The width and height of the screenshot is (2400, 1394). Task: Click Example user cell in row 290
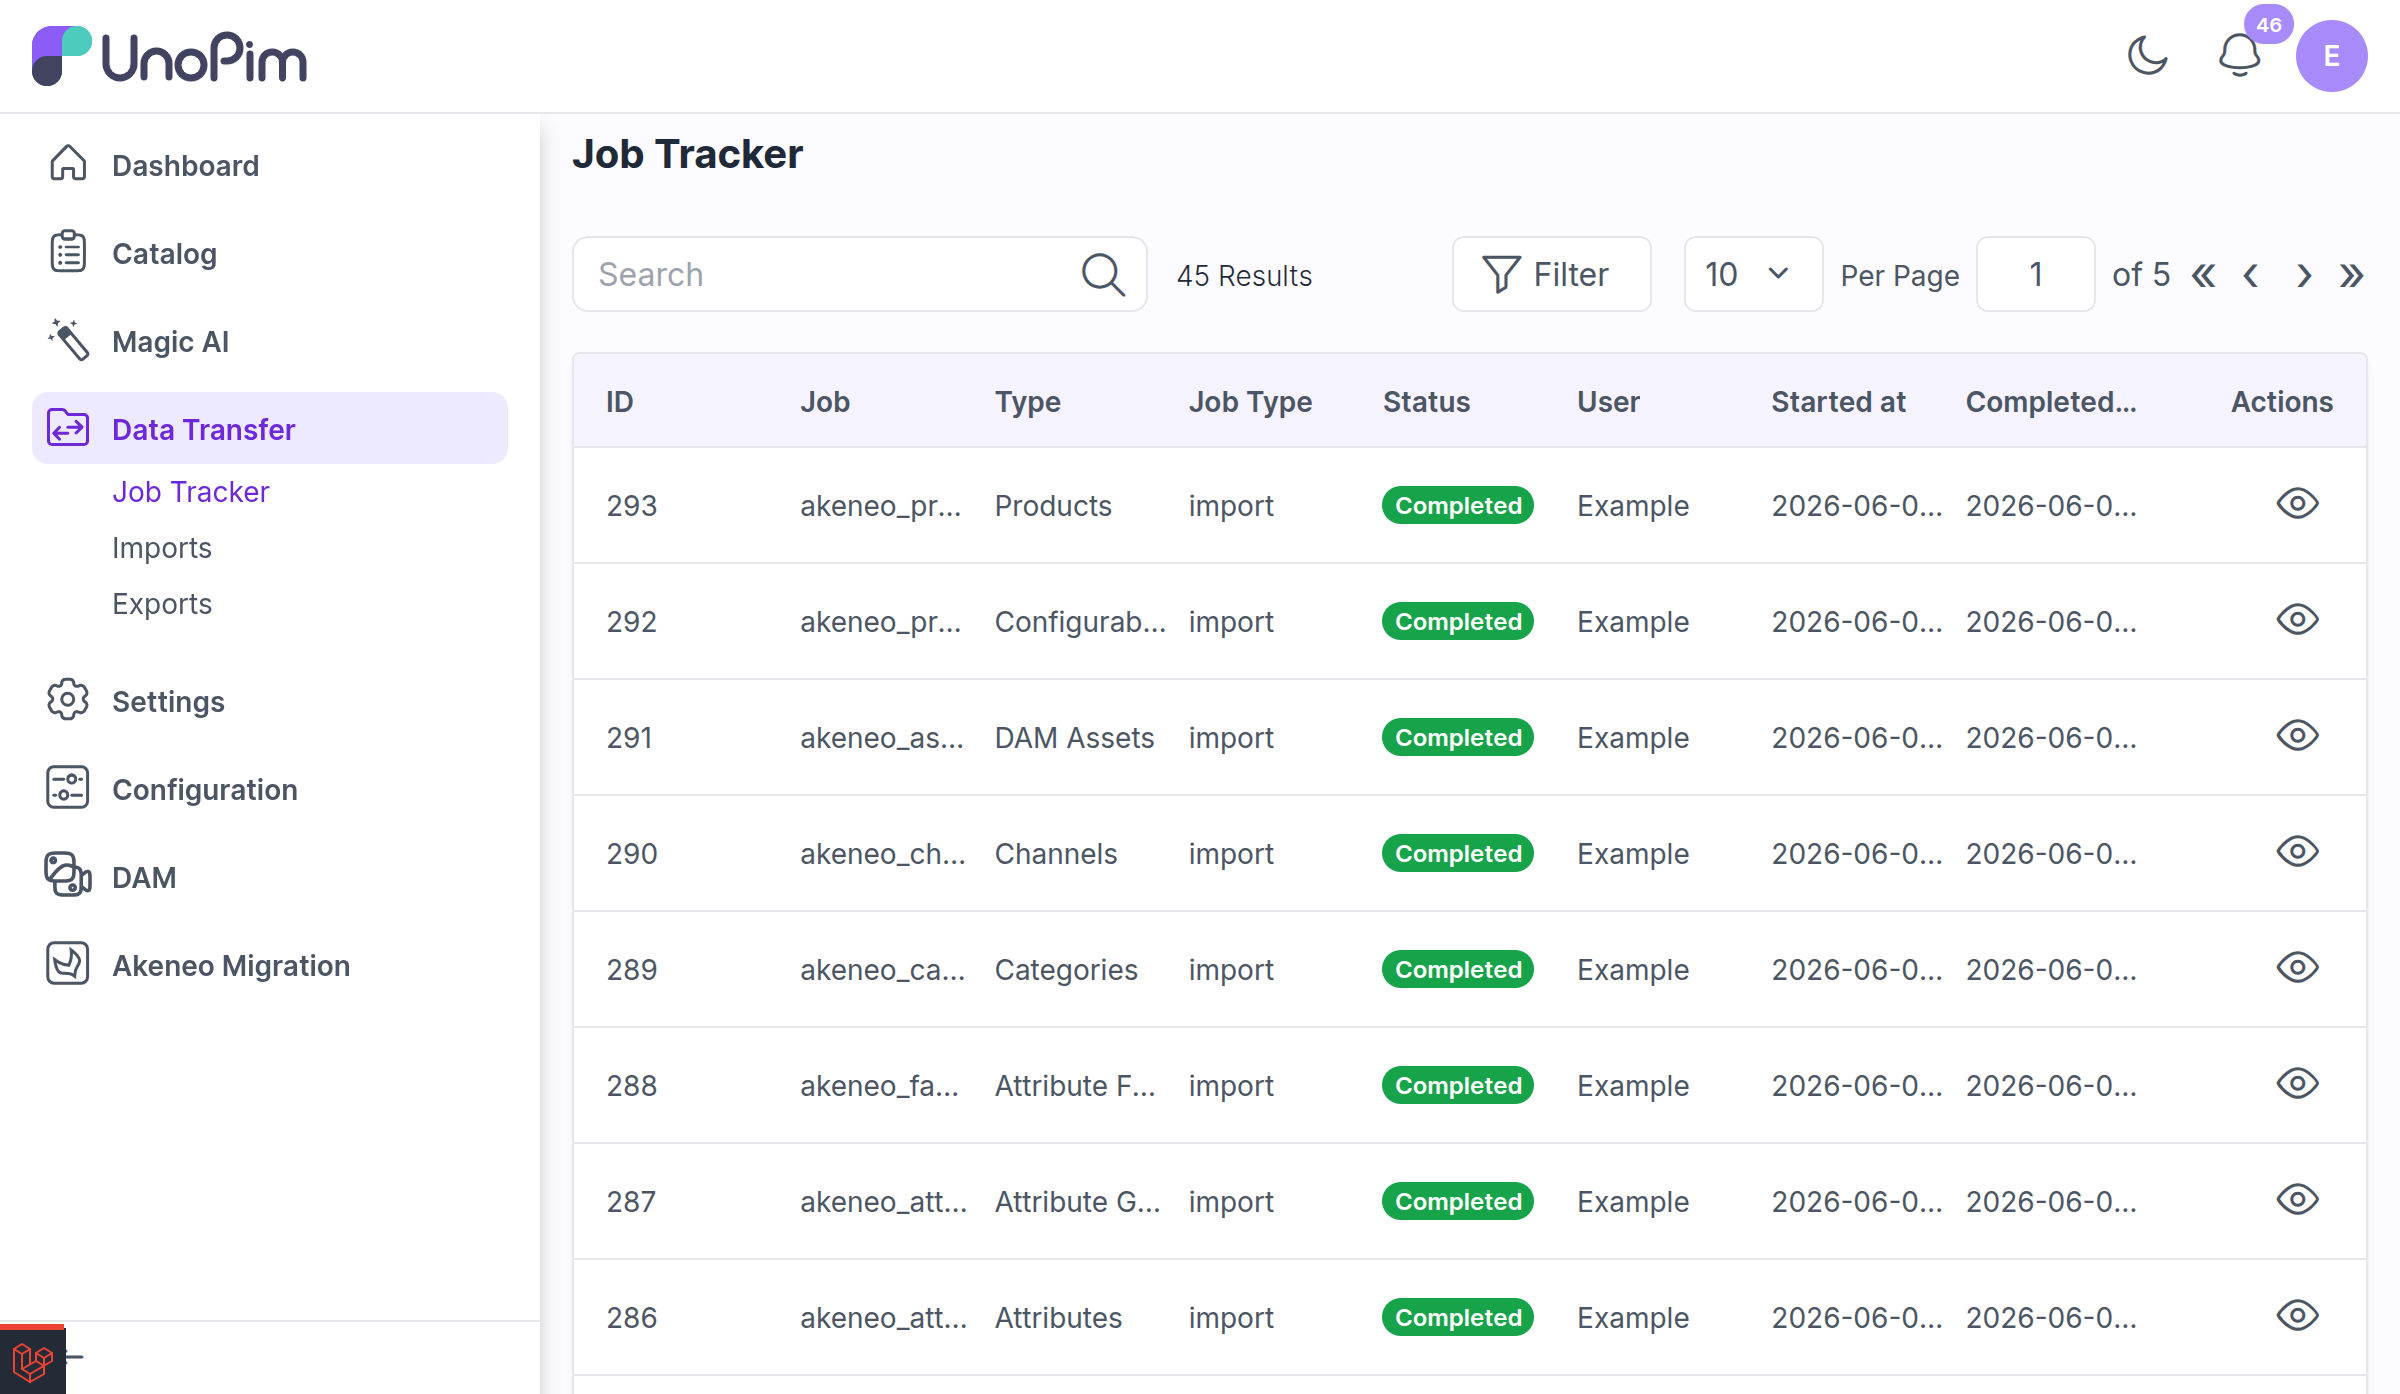click(1633, 854)
